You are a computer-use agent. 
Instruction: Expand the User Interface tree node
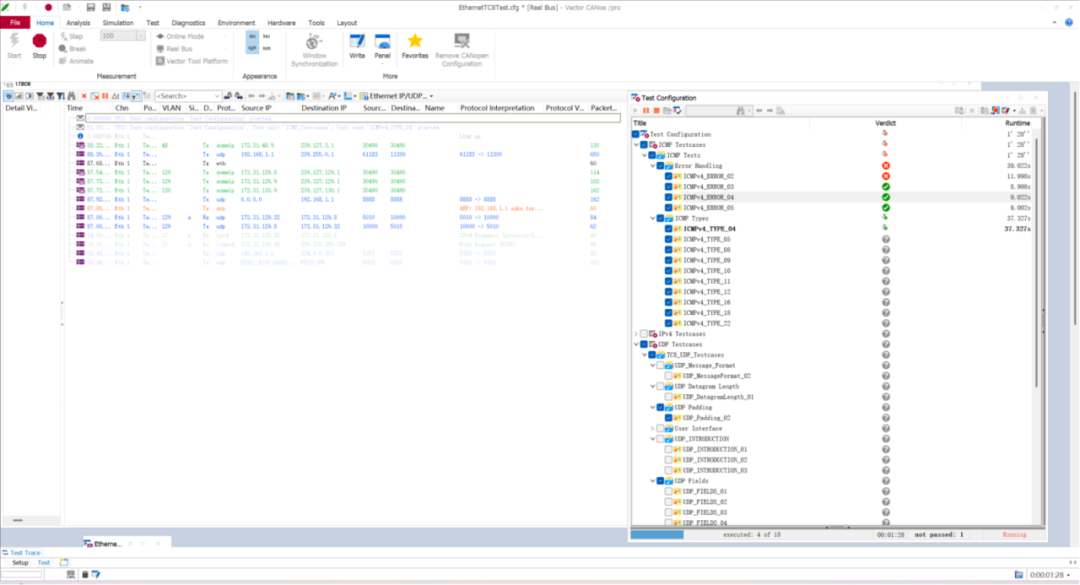point(653,429)
